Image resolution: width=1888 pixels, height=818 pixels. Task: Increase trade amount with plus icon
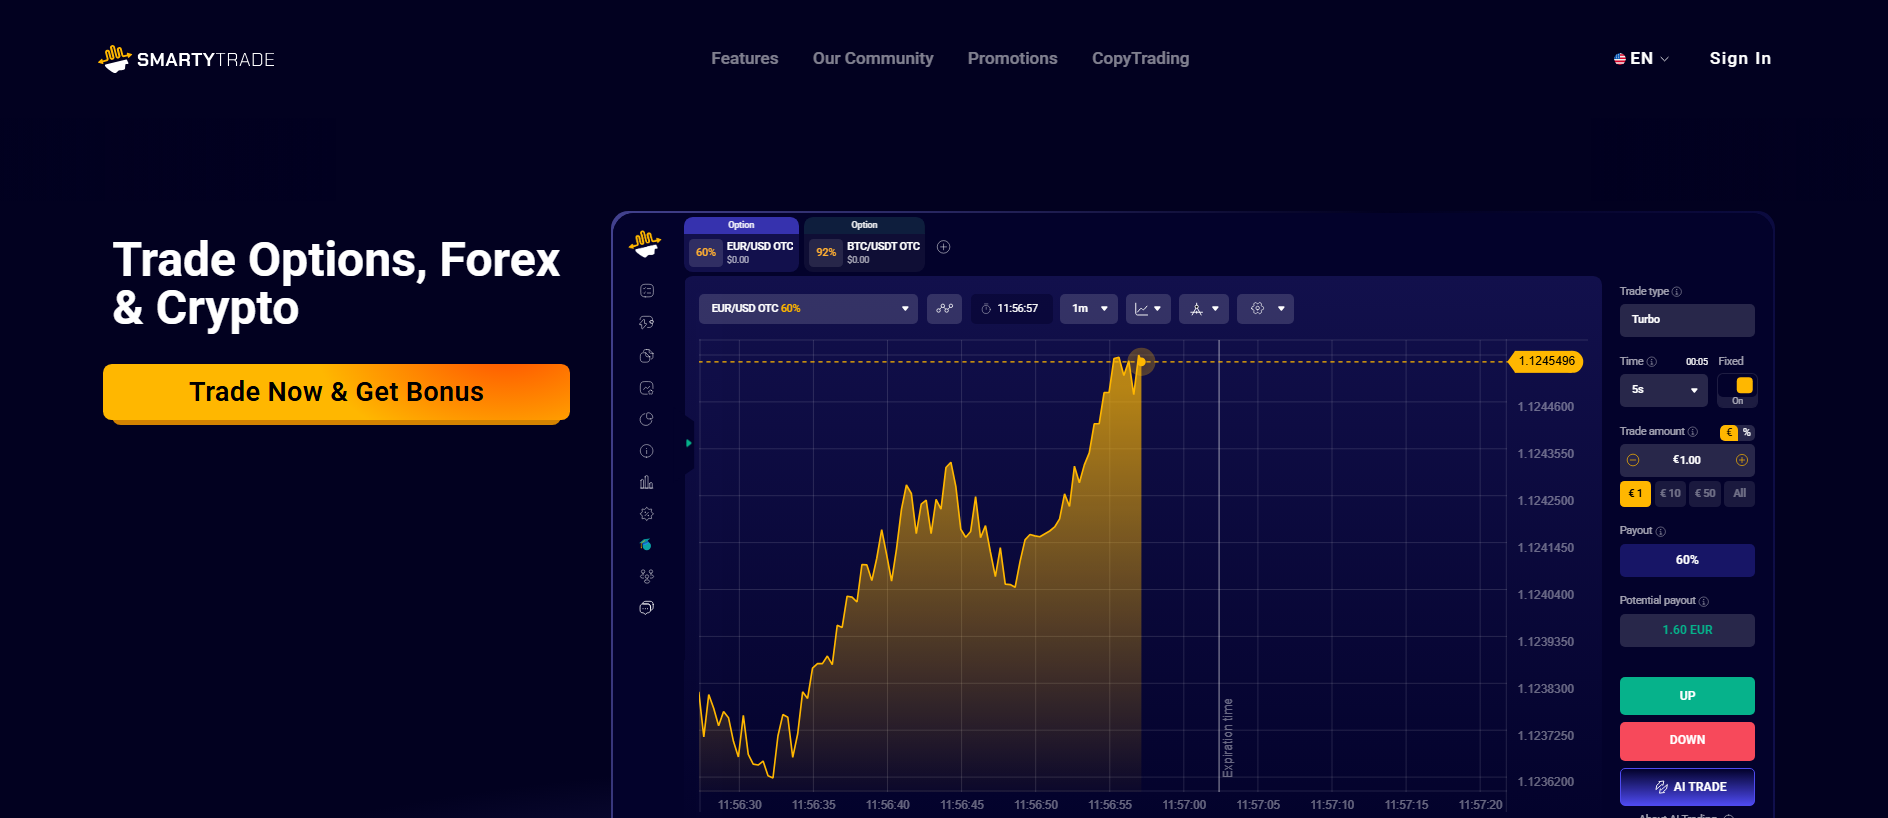click(x=1742, y=460)
